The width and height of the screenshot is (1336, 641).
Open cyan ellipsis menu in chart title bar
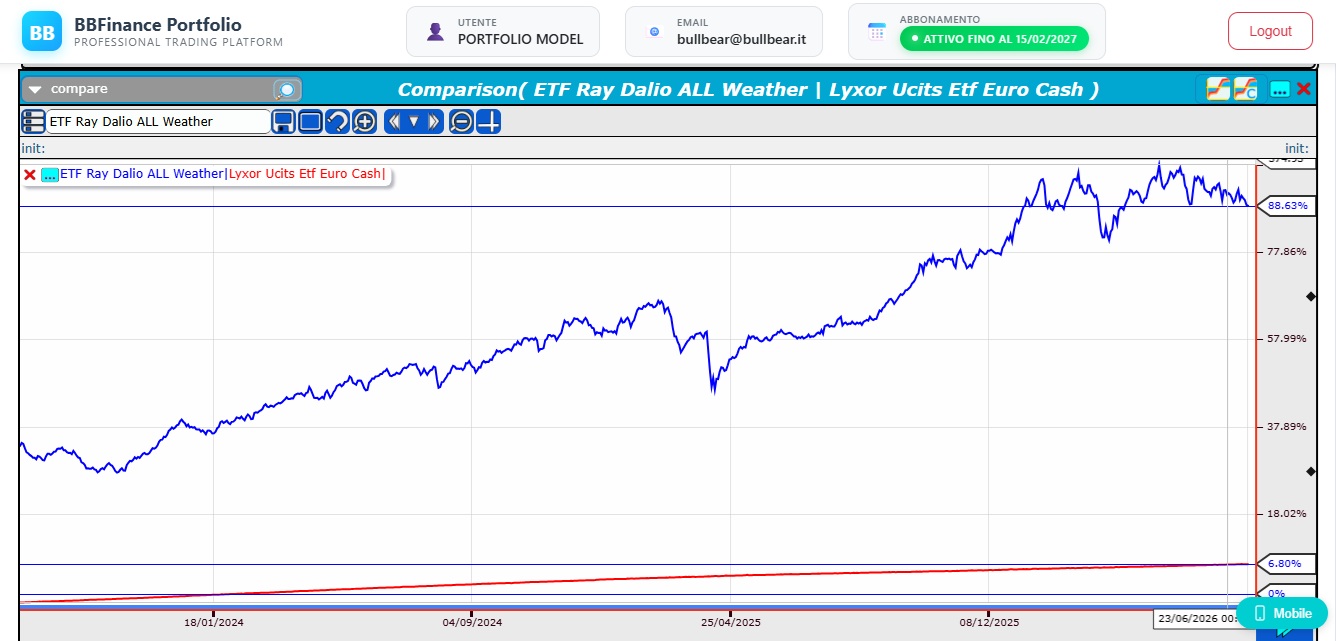coord(1280,89)
